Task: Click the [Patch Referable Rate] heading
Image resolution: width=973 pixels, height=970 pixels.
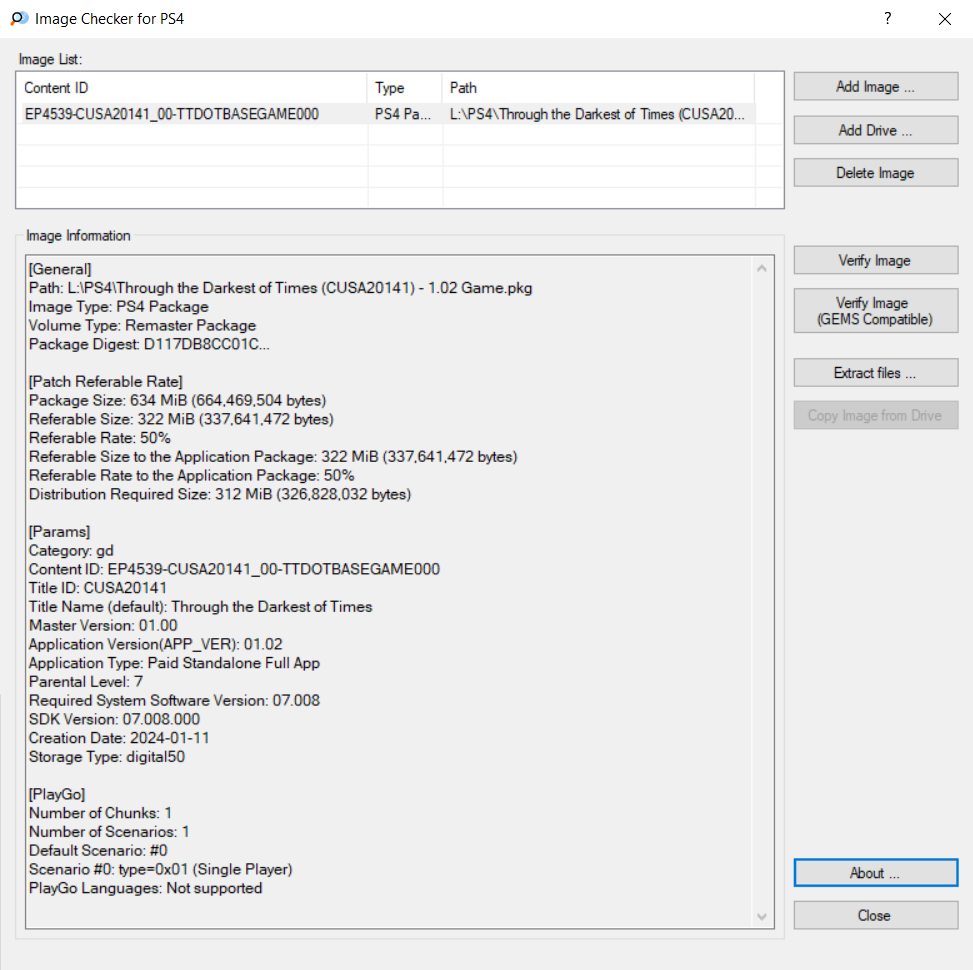Action: pos(105,382)
